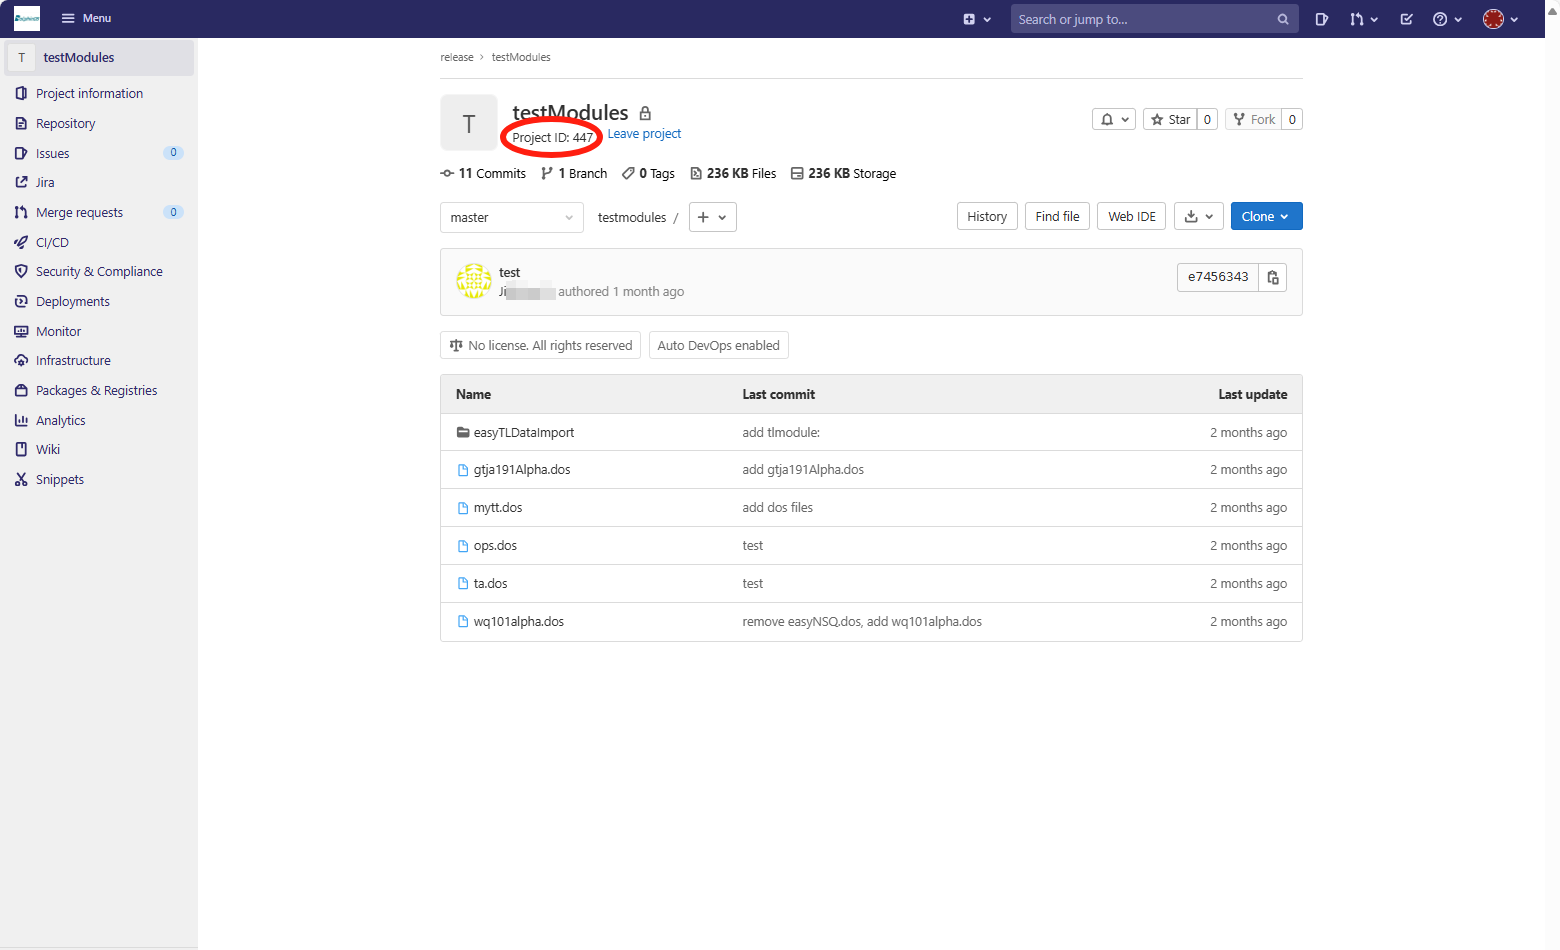Image resolution: width=1560 pixels, height=950 pixels.
Task: Open the Web IDE
Action: click(x=1131, y=217)
